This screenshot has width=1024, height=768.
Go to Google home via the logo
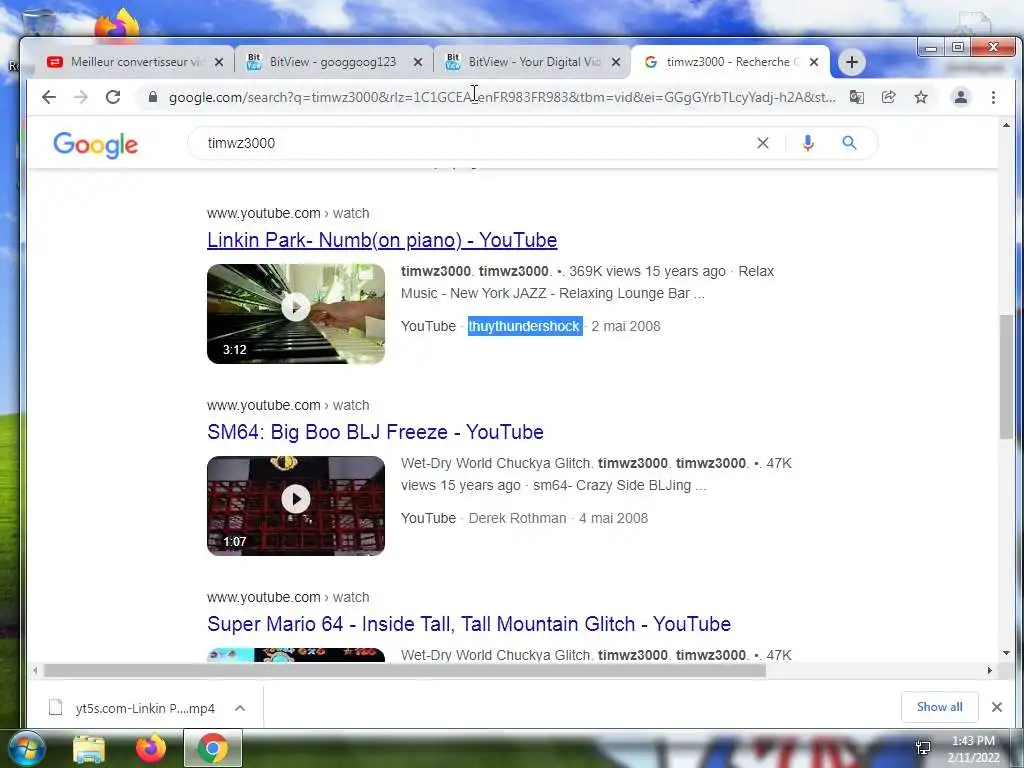tap(95, 145)
